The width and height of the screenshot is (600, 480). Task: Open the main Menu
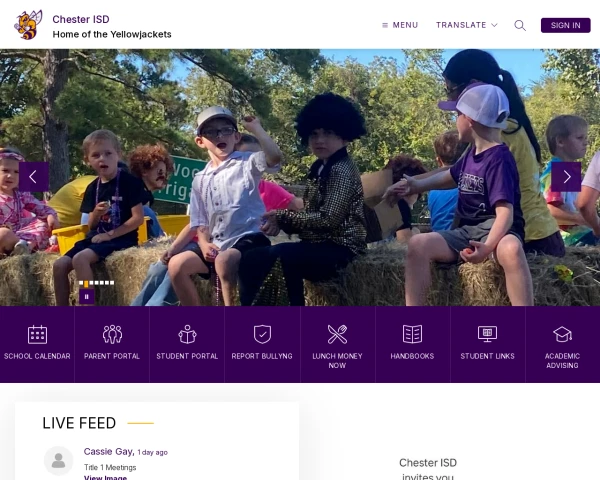(x=400, y=25)
